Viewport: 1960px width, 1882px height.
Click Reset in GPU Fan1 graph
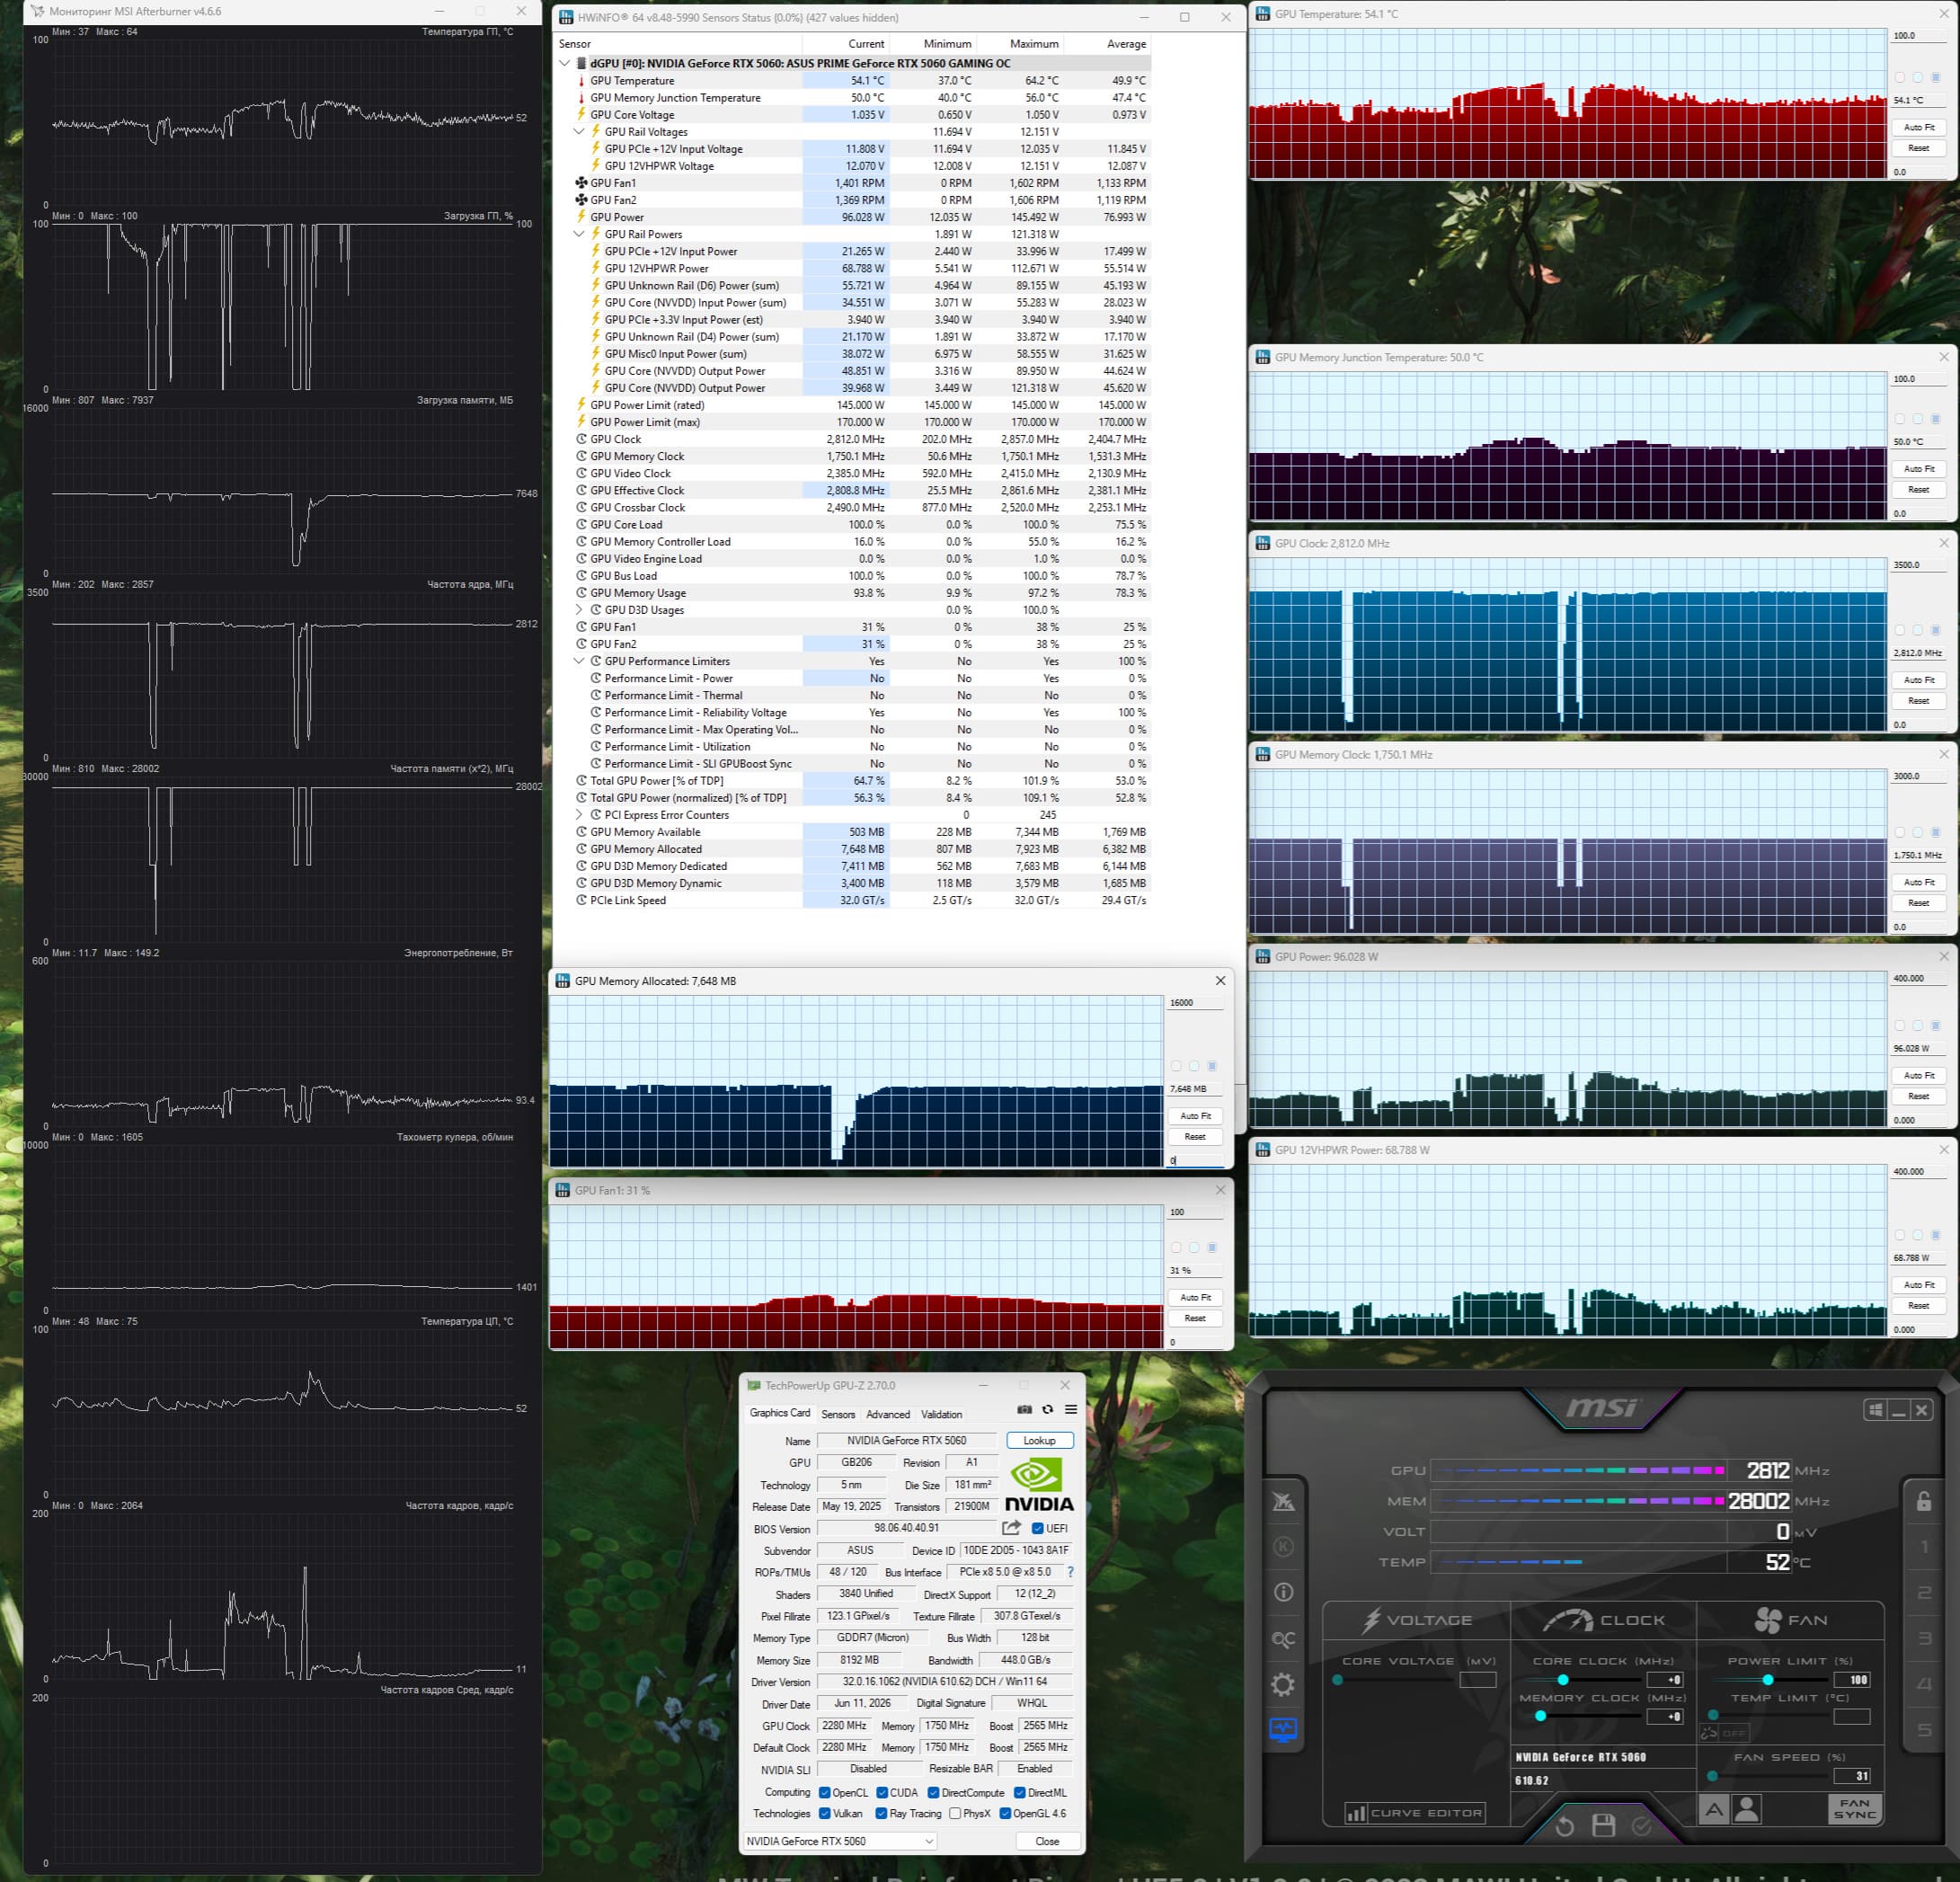[x=1195, y=1318]
